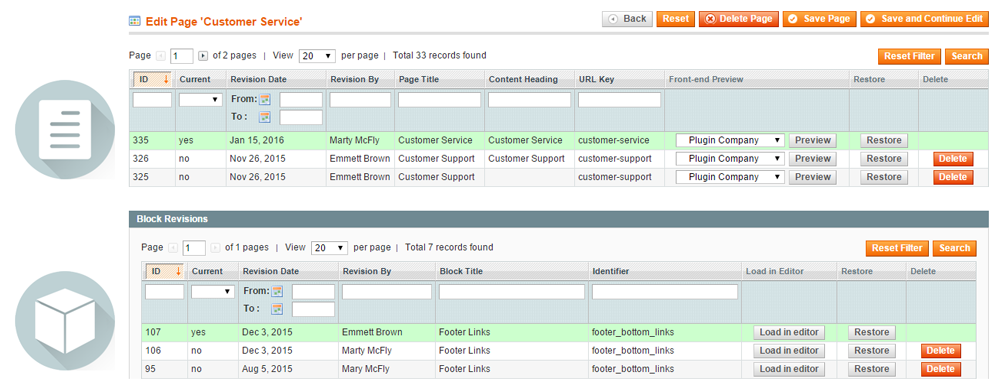Click next page arrow in Block Revisions pager
This screenshot has height=390, width=1000.
[x=215, y=248]
